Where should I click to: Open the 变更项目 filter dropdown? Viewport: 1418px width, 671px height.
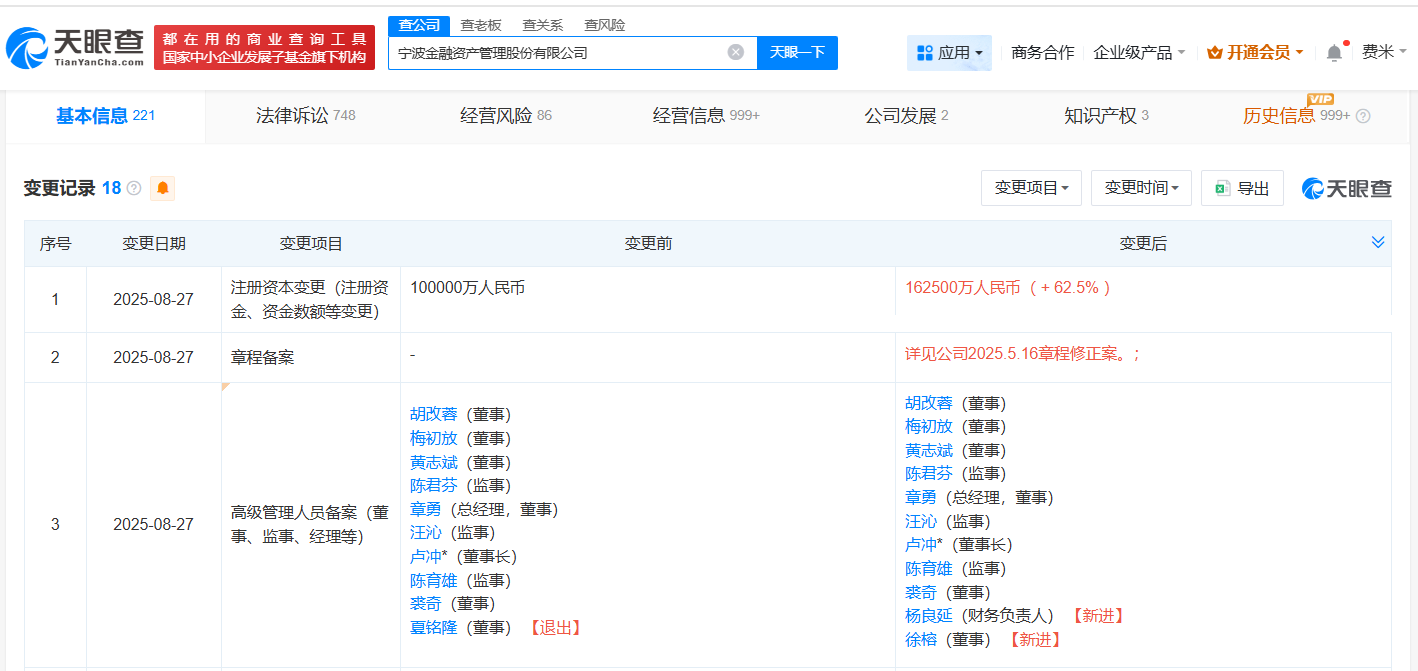pyautogui.click(x=1031, y=188)
